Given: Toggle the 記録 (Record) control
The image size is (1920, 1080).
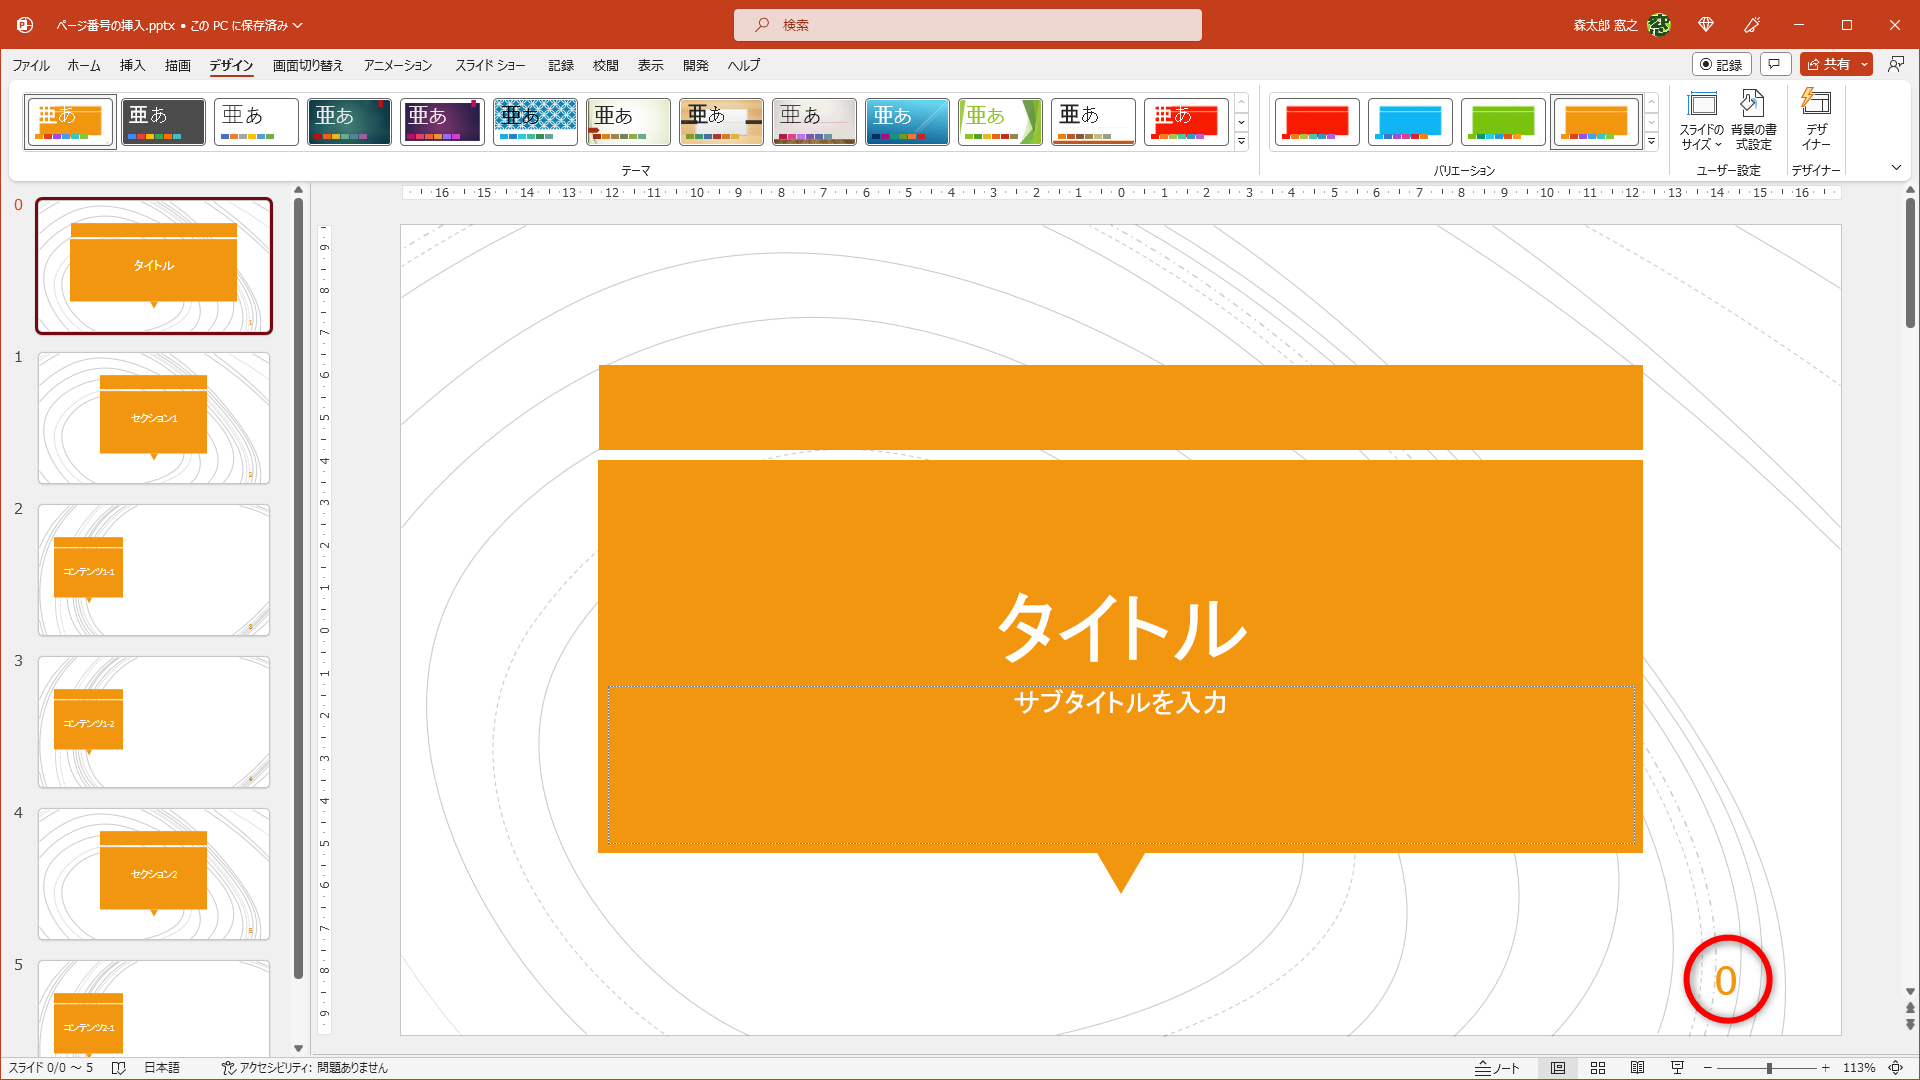Looking at the screenshot, I should [1724, 63].
